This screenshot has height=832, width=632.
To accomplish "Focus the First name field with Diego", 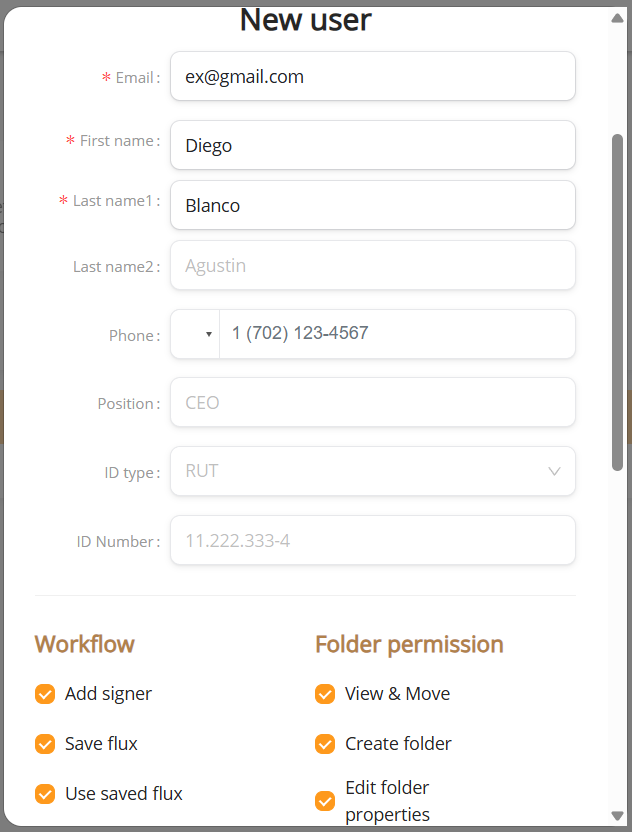I will (373, 145).
